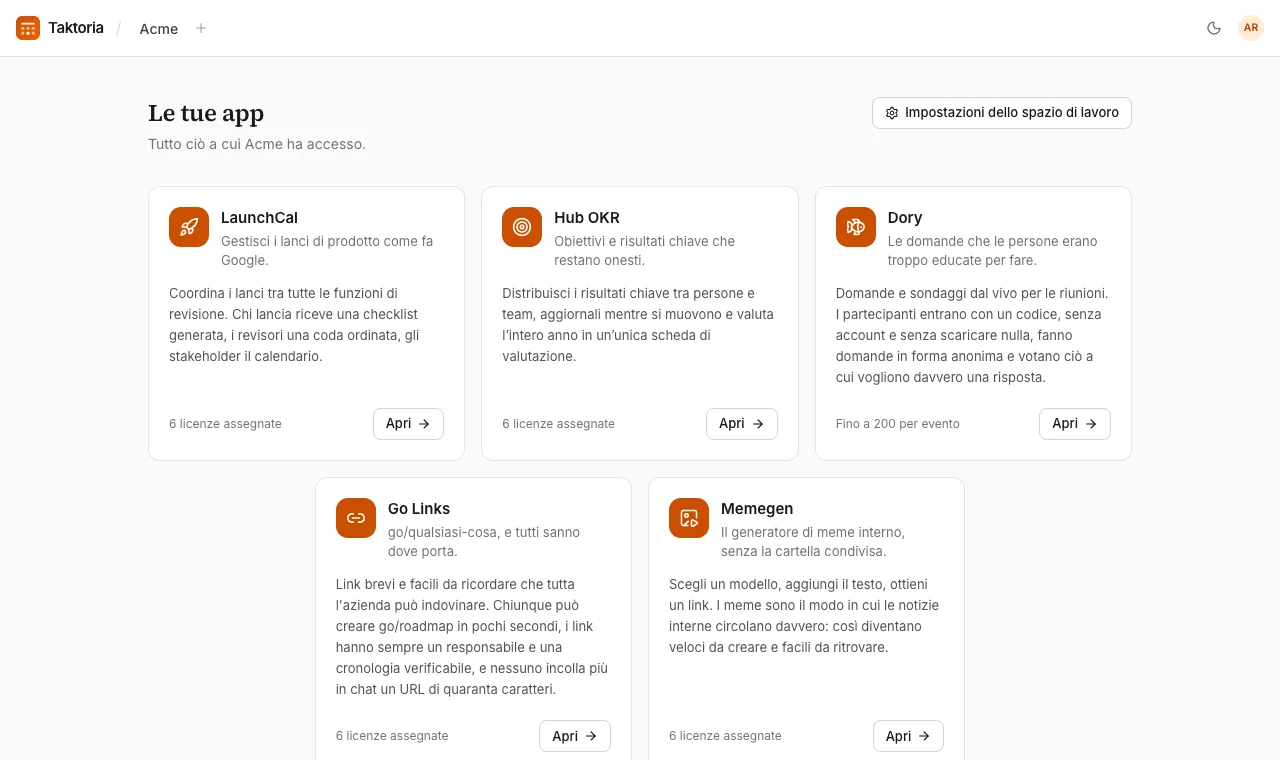The image size is (1280, 760).
Task: Click 'Scegli un modello' description paragraph
Action: coord(804,616)
